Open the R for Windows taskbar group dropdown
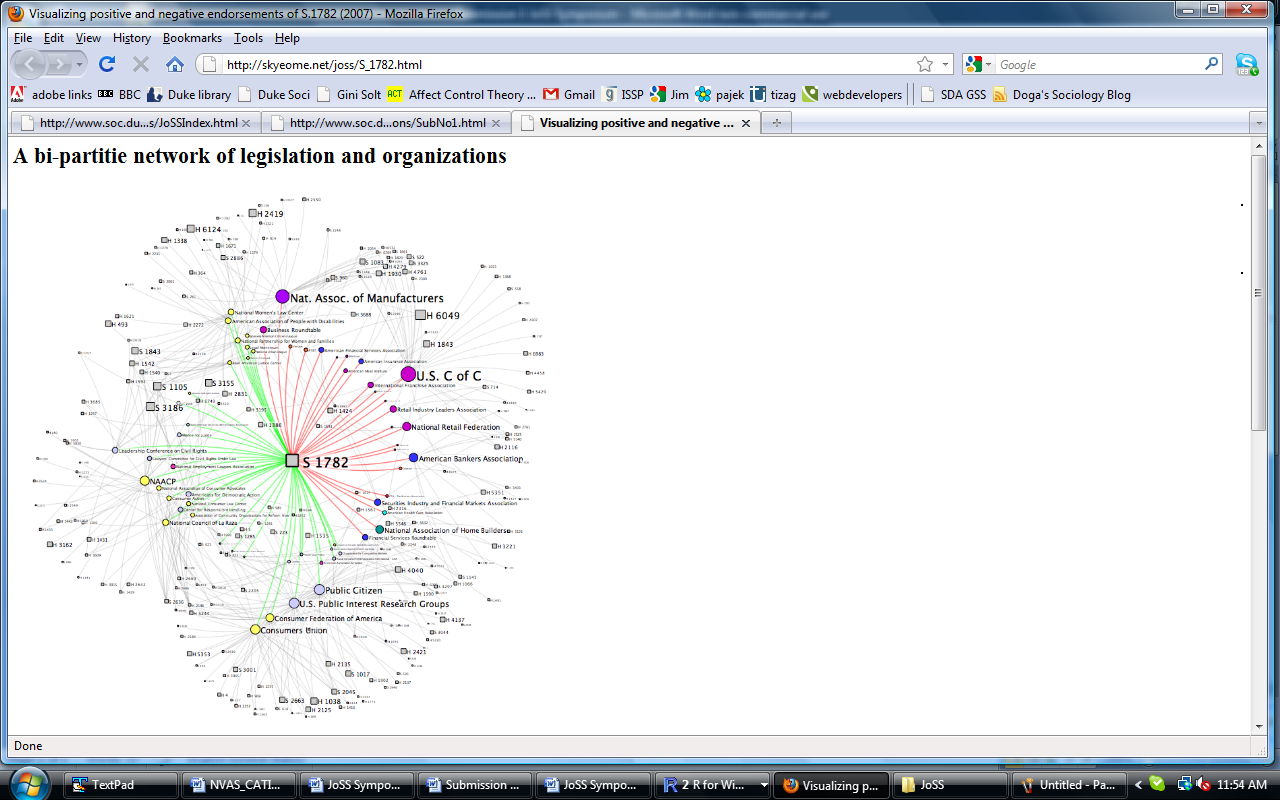This screenshot has width=1280, height=800. click(x=763, y=785)
